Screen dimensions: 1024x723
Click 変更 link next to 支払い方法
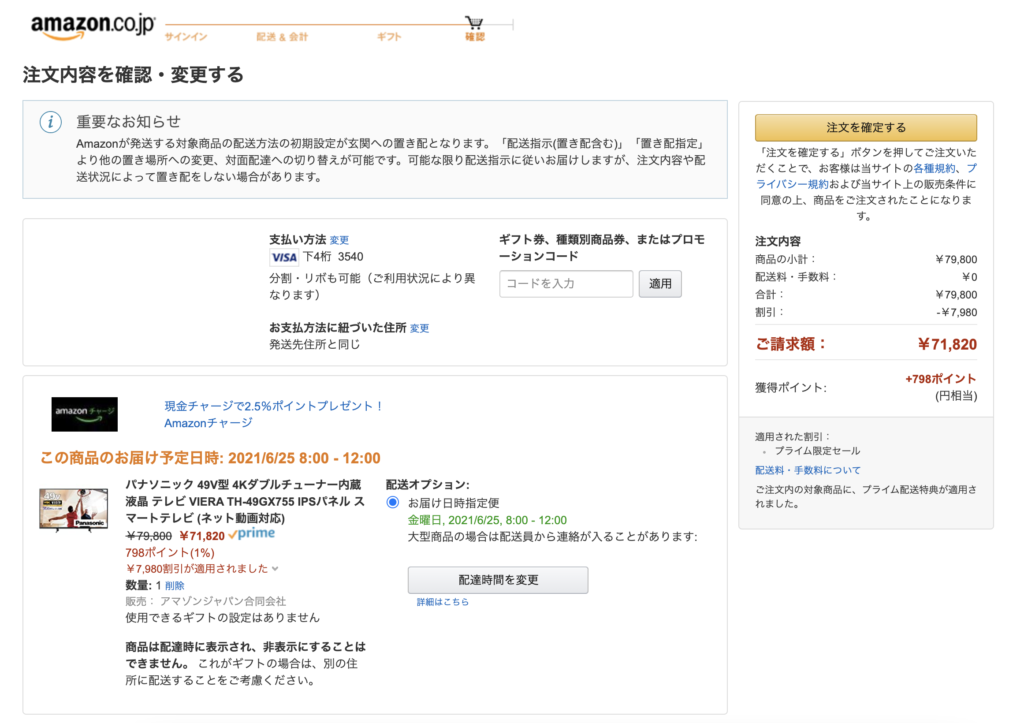click(x=340, y=240)
